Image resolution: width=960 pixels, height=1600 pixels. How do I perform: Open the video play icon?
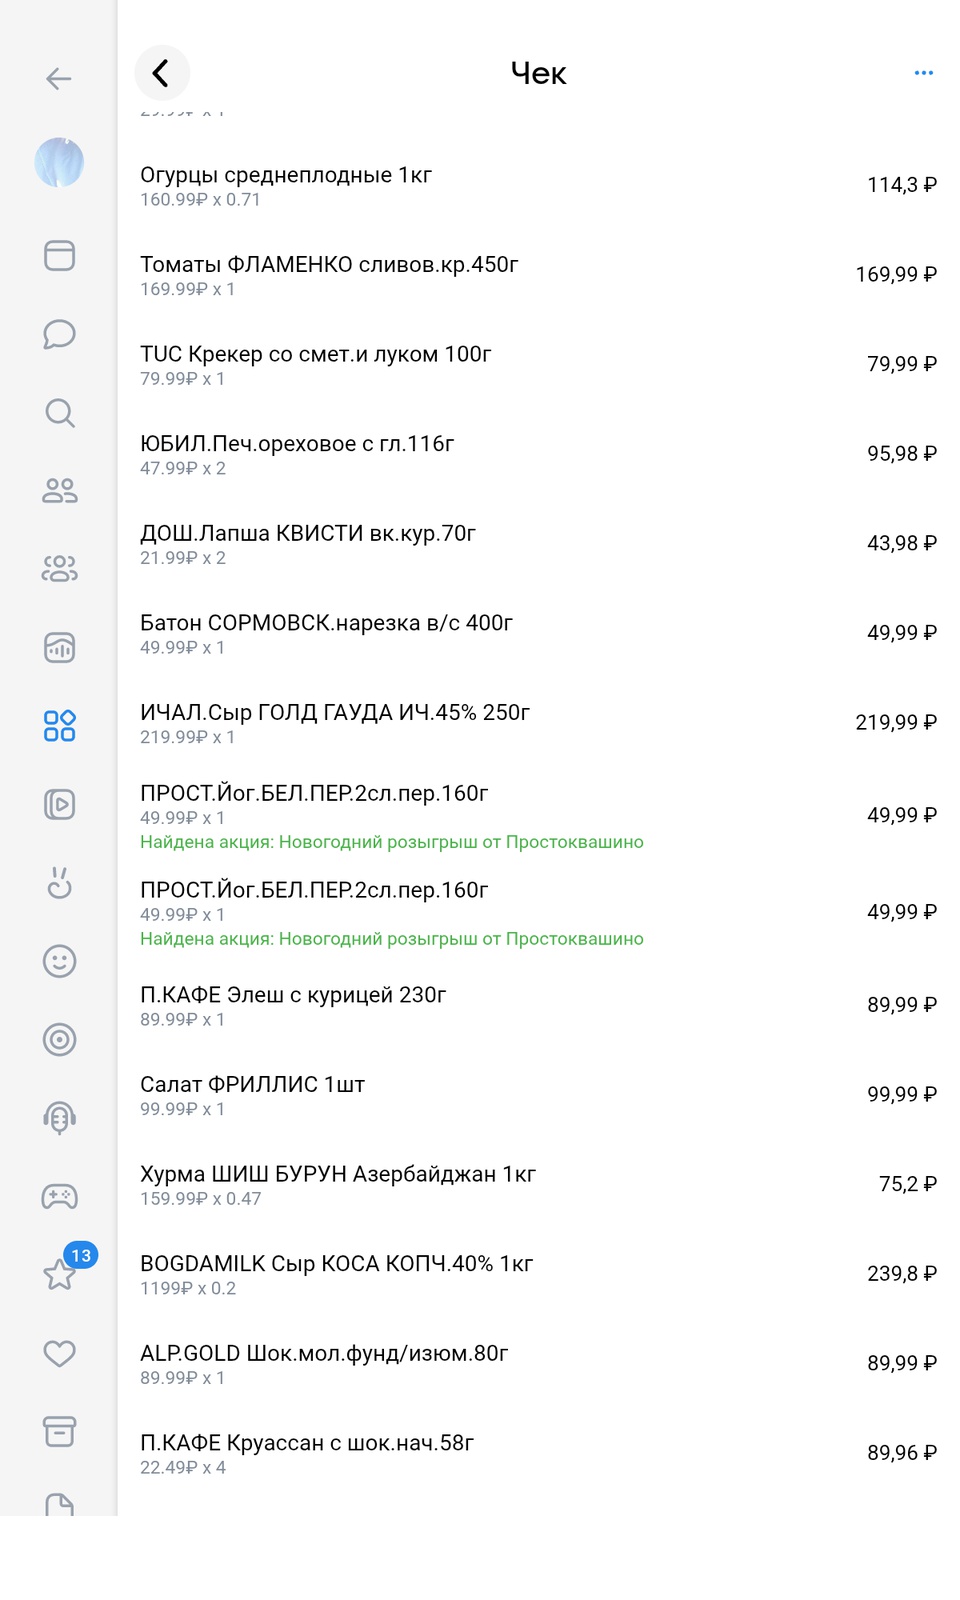click(59, 804)
